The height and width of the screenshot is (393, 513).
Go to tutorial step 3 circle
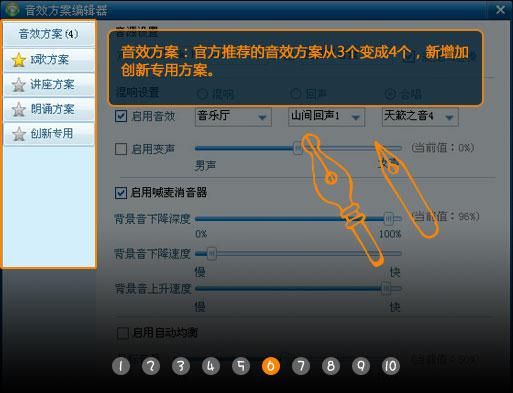pos(181,366)
